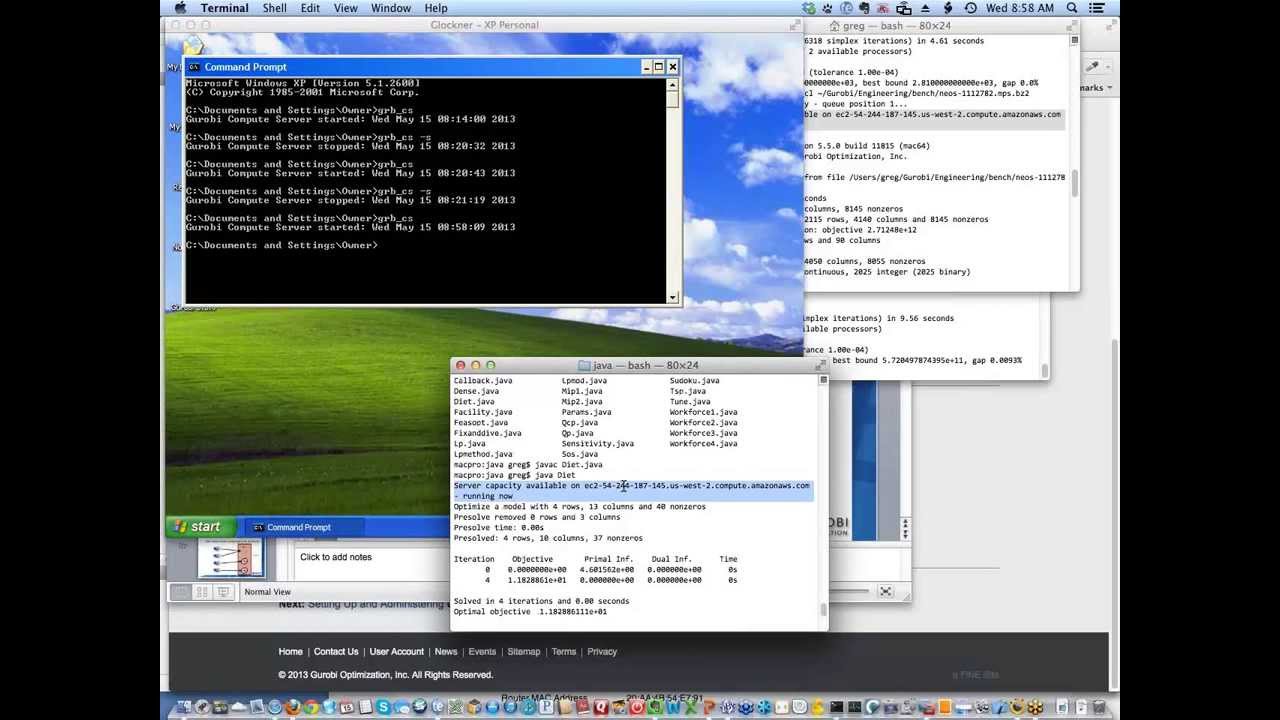Open the Privacy footer link
Viewport: 1280px width, 720px height.
pos(602,652)
